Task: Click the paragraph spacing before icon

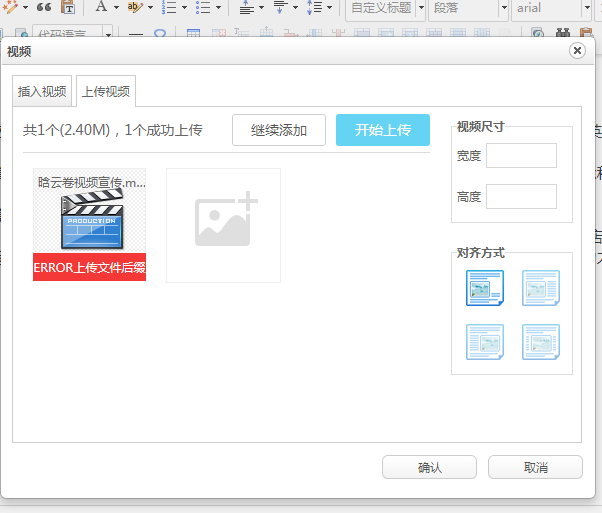Action: click(x=246, y=7)
